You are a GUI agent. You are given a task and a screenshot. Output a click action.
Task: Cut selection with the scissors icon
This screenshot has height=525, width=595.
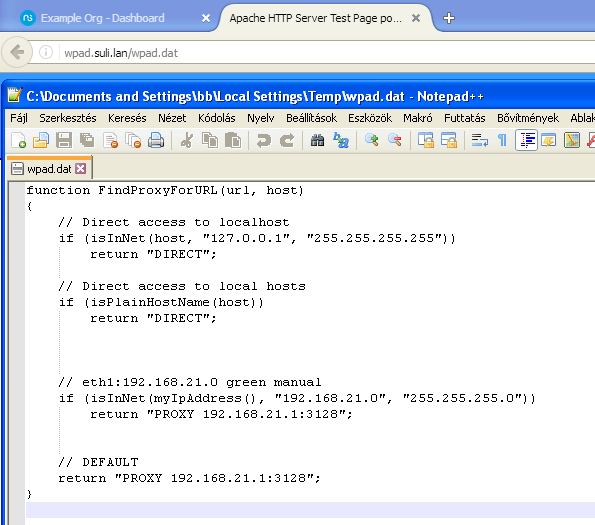pos(187,140)
